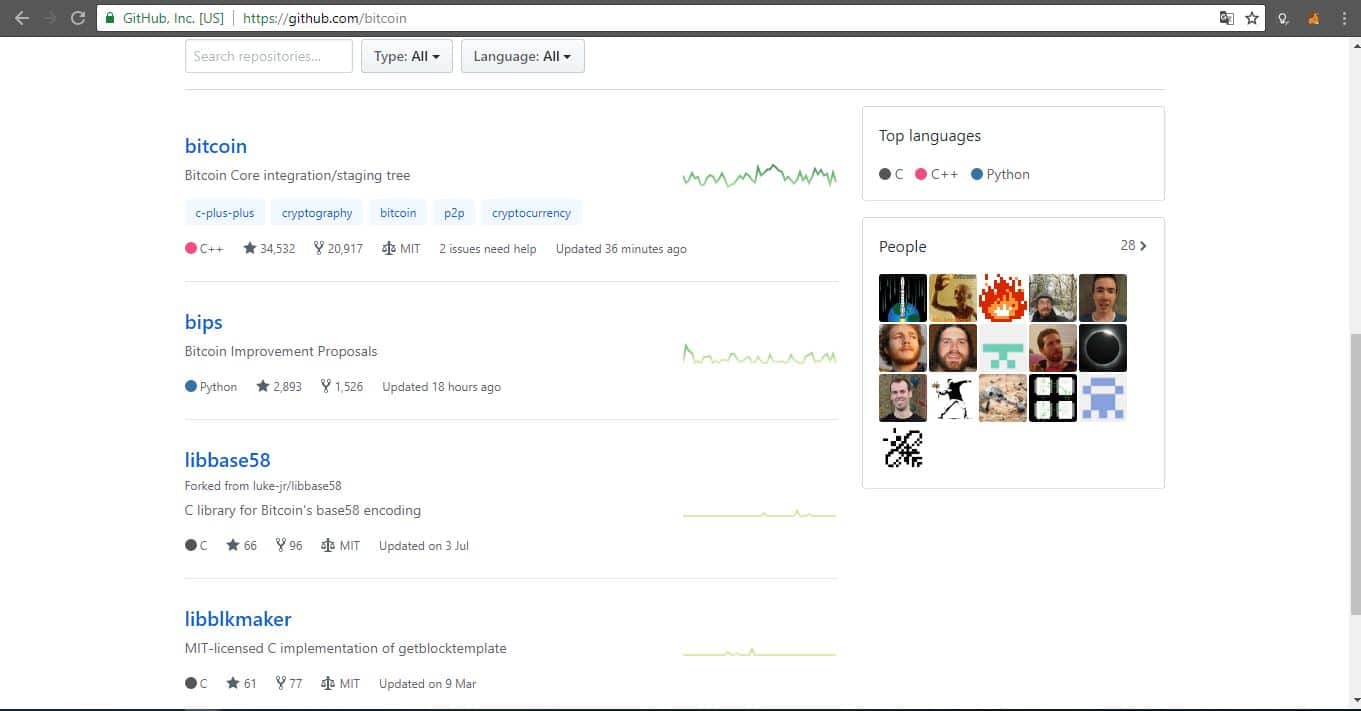Click the fork count 96 on libbase58
This screenshot has height=711, width=1361.
tap(289, 546)
